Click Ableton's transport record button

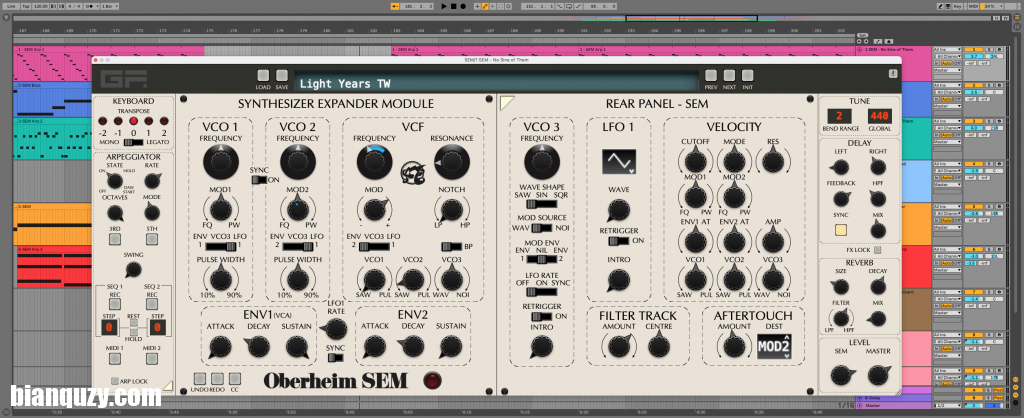[463, 6]
